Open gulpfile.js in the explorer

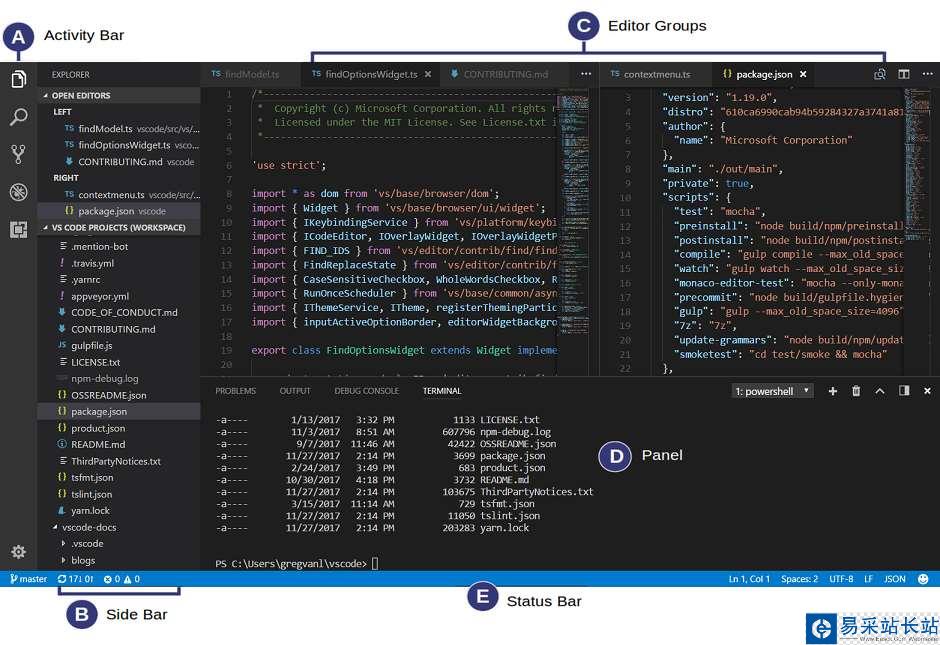pos(119,346)
